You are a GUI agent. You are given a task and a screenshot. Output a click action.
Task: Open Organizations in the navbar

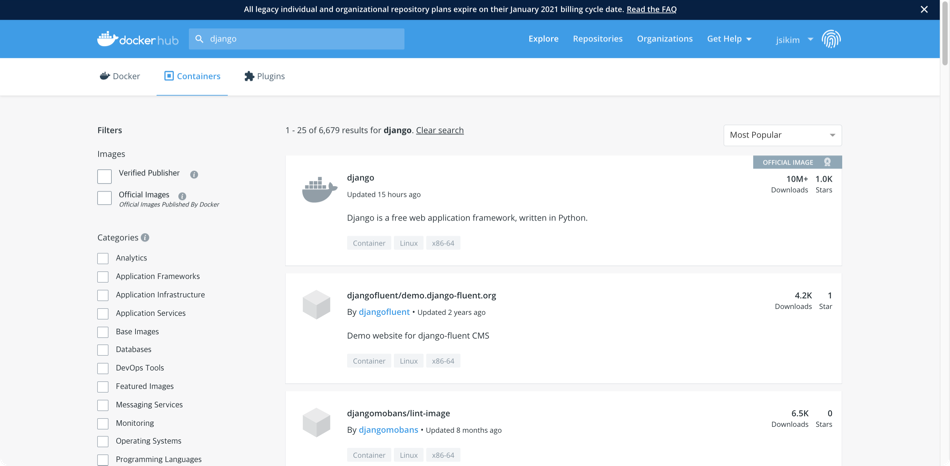[665, 39]
